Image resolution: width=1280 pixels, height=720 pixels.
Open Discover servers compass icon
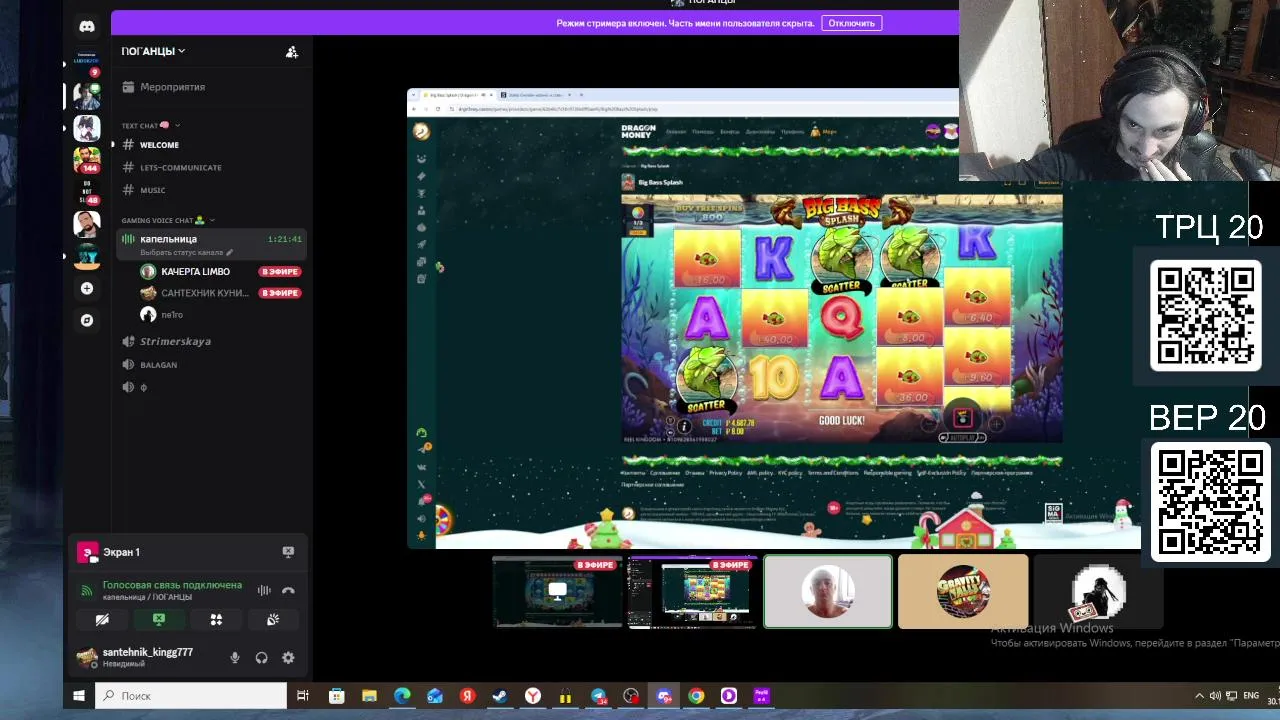pos(87,320)
